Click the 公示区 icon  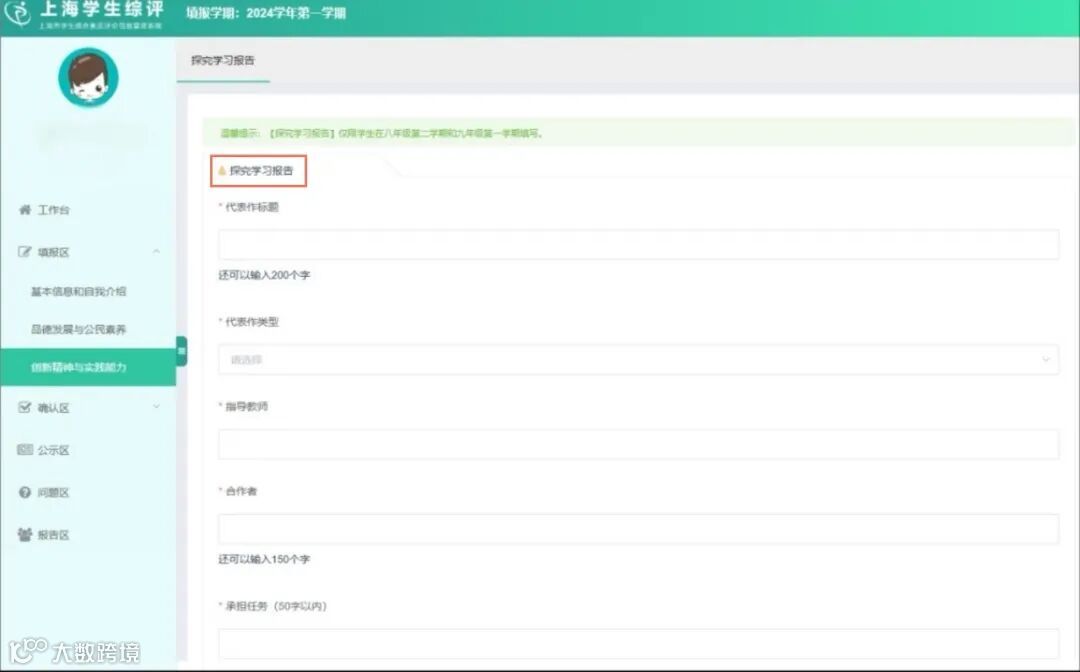pos(25,450)
